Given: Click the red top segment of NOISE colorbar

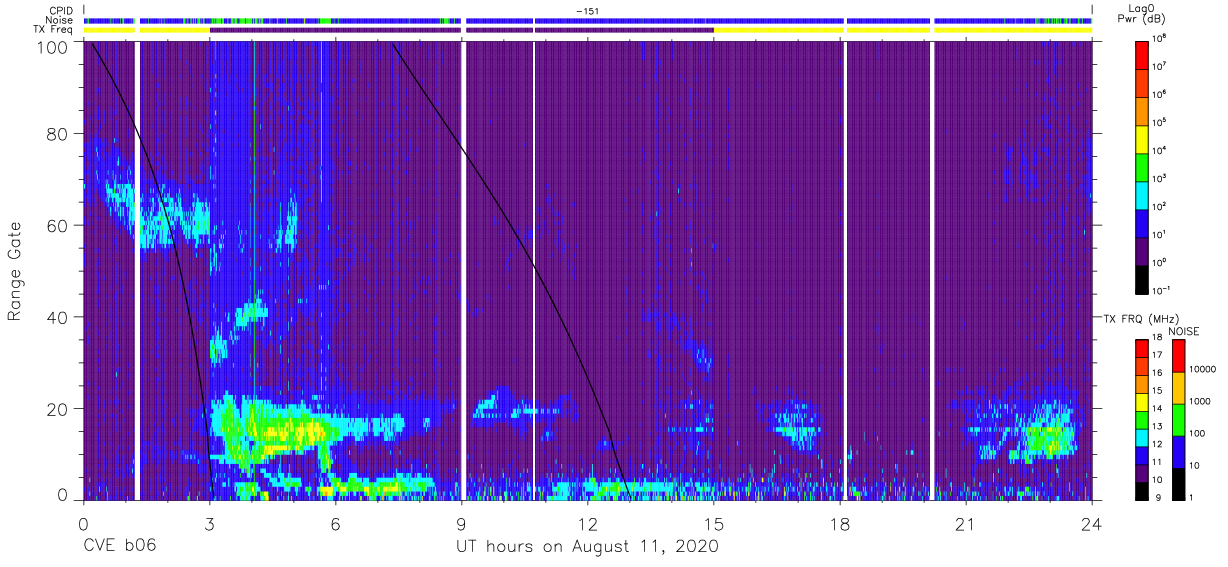Looking at the screenshot, I should [x=1177, y=355].
